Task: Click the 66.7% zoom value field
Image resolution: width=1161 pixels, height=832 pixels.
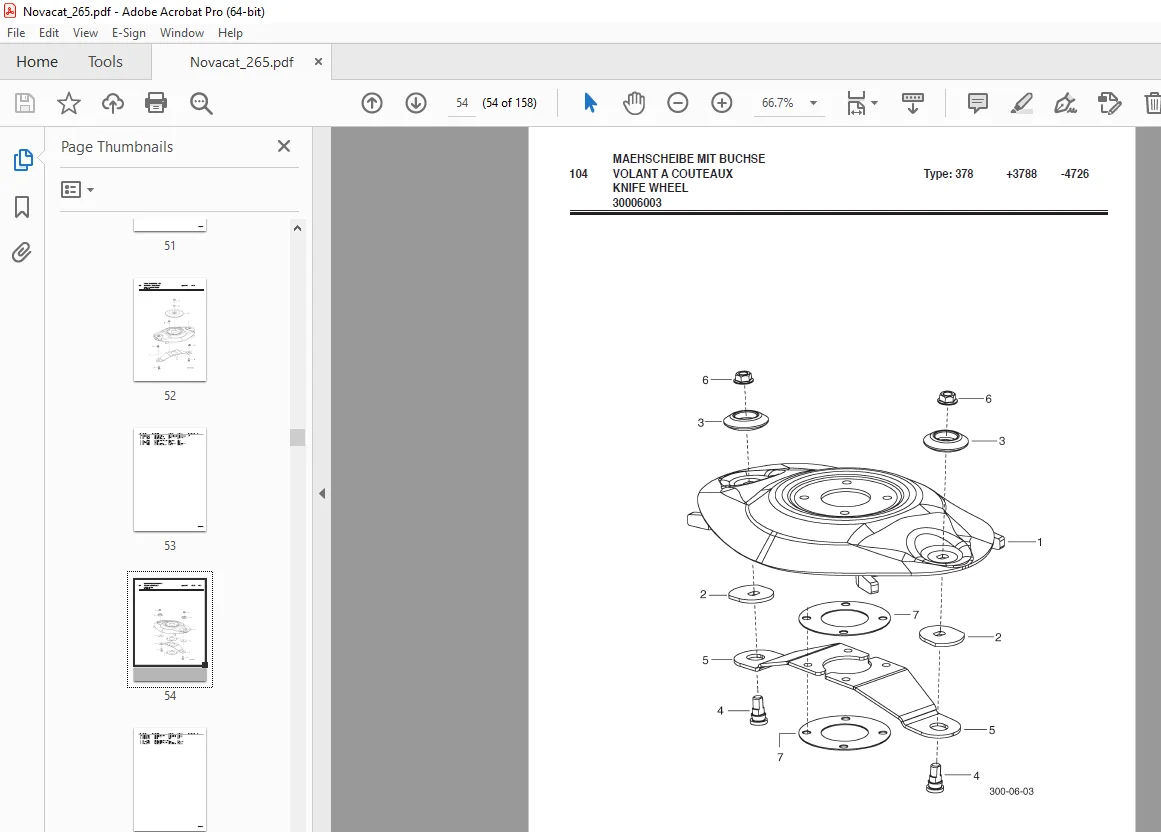Action: [777, 103]
